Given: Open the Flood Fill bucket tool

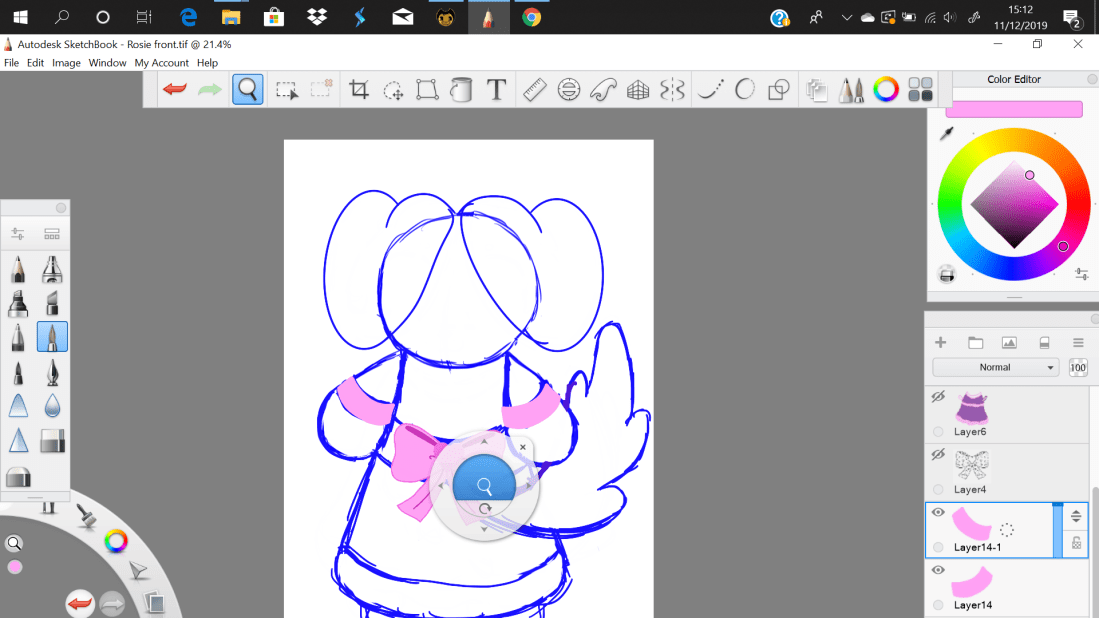Looking at the screenshot, I should point(461,90).
